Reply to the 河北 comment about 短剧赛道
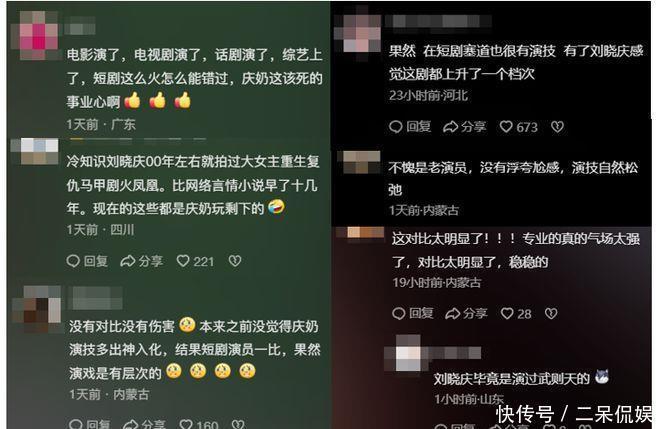This screenshot has width=660, height=429. 410,126
